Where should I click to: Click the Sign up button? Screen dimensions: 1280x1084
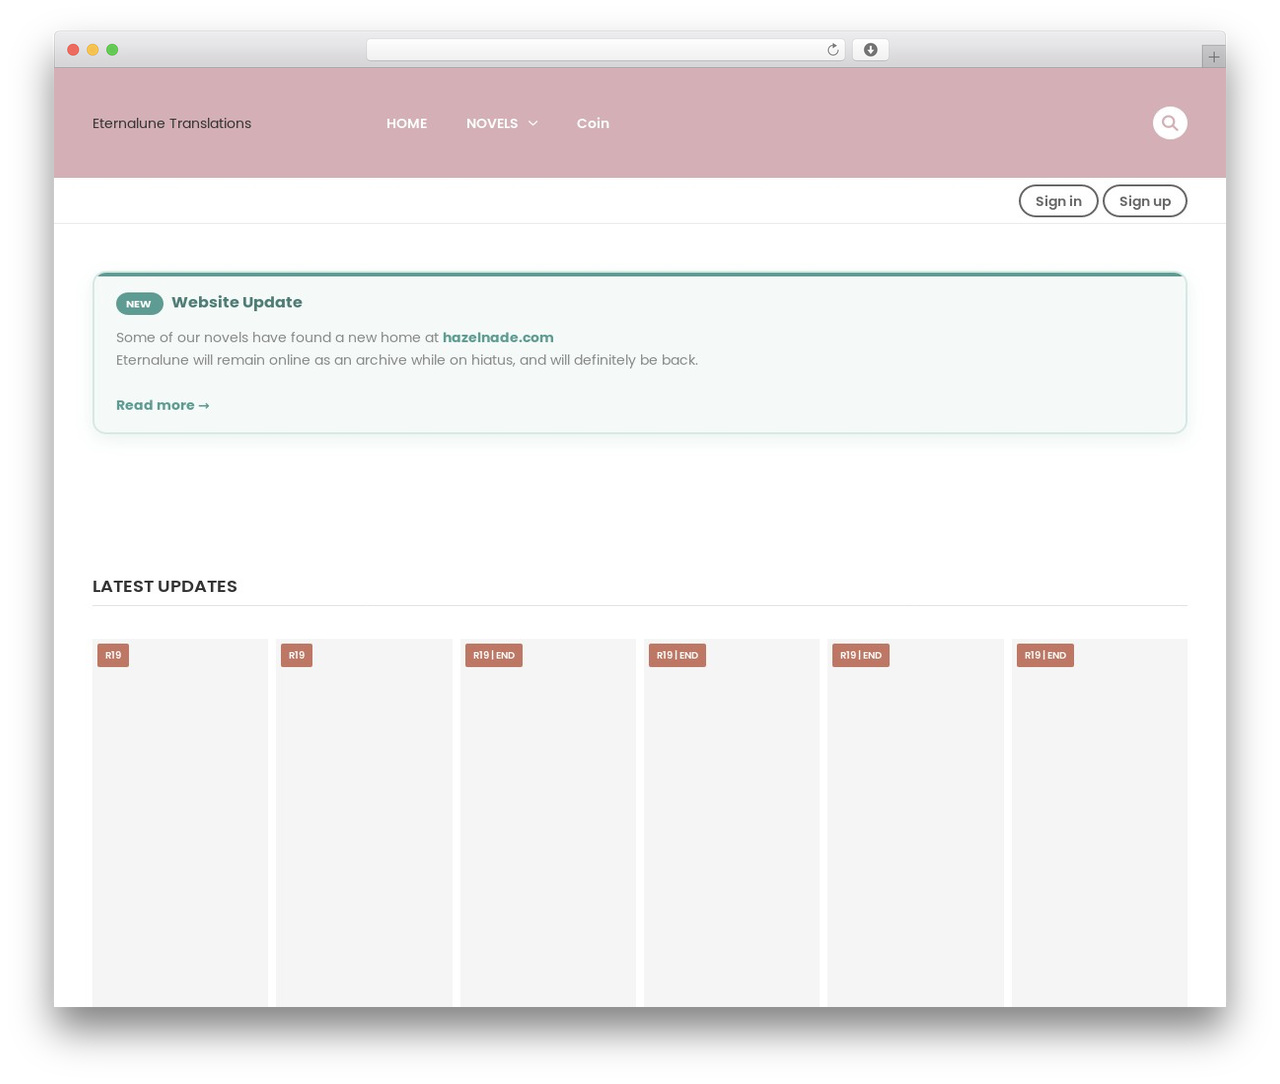pyautogui.click(x=1145, y=201)
